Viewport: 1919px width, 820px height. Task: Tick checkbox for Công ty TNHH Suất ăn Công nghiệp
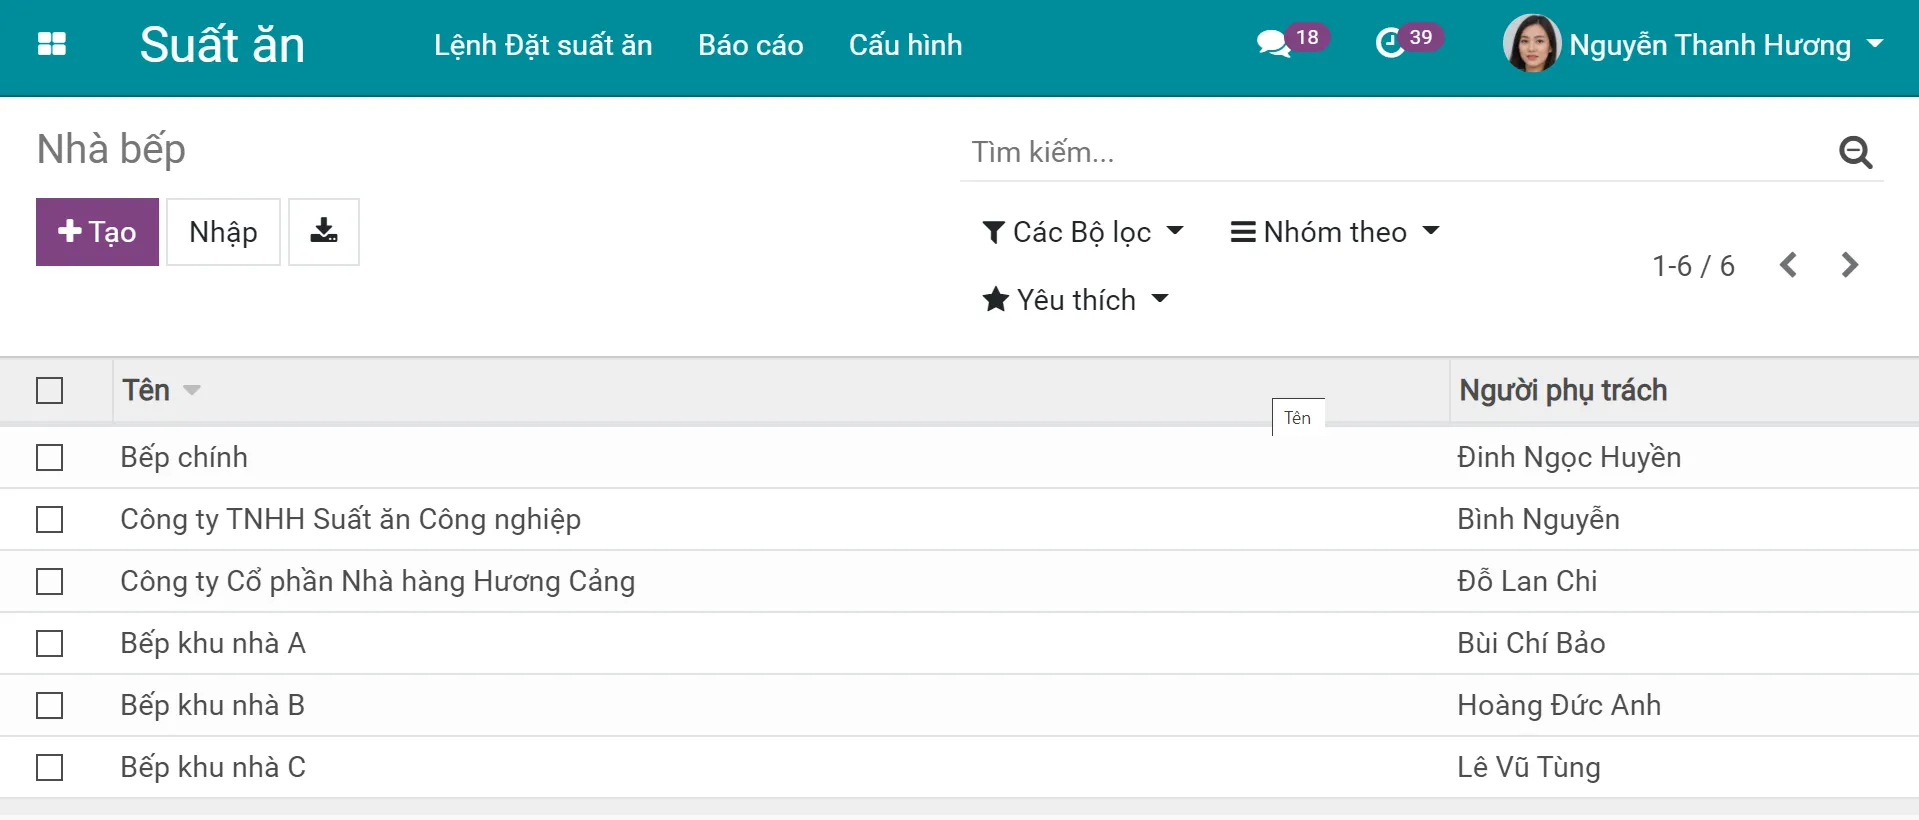pyautogui.click(x=49, y=520)
